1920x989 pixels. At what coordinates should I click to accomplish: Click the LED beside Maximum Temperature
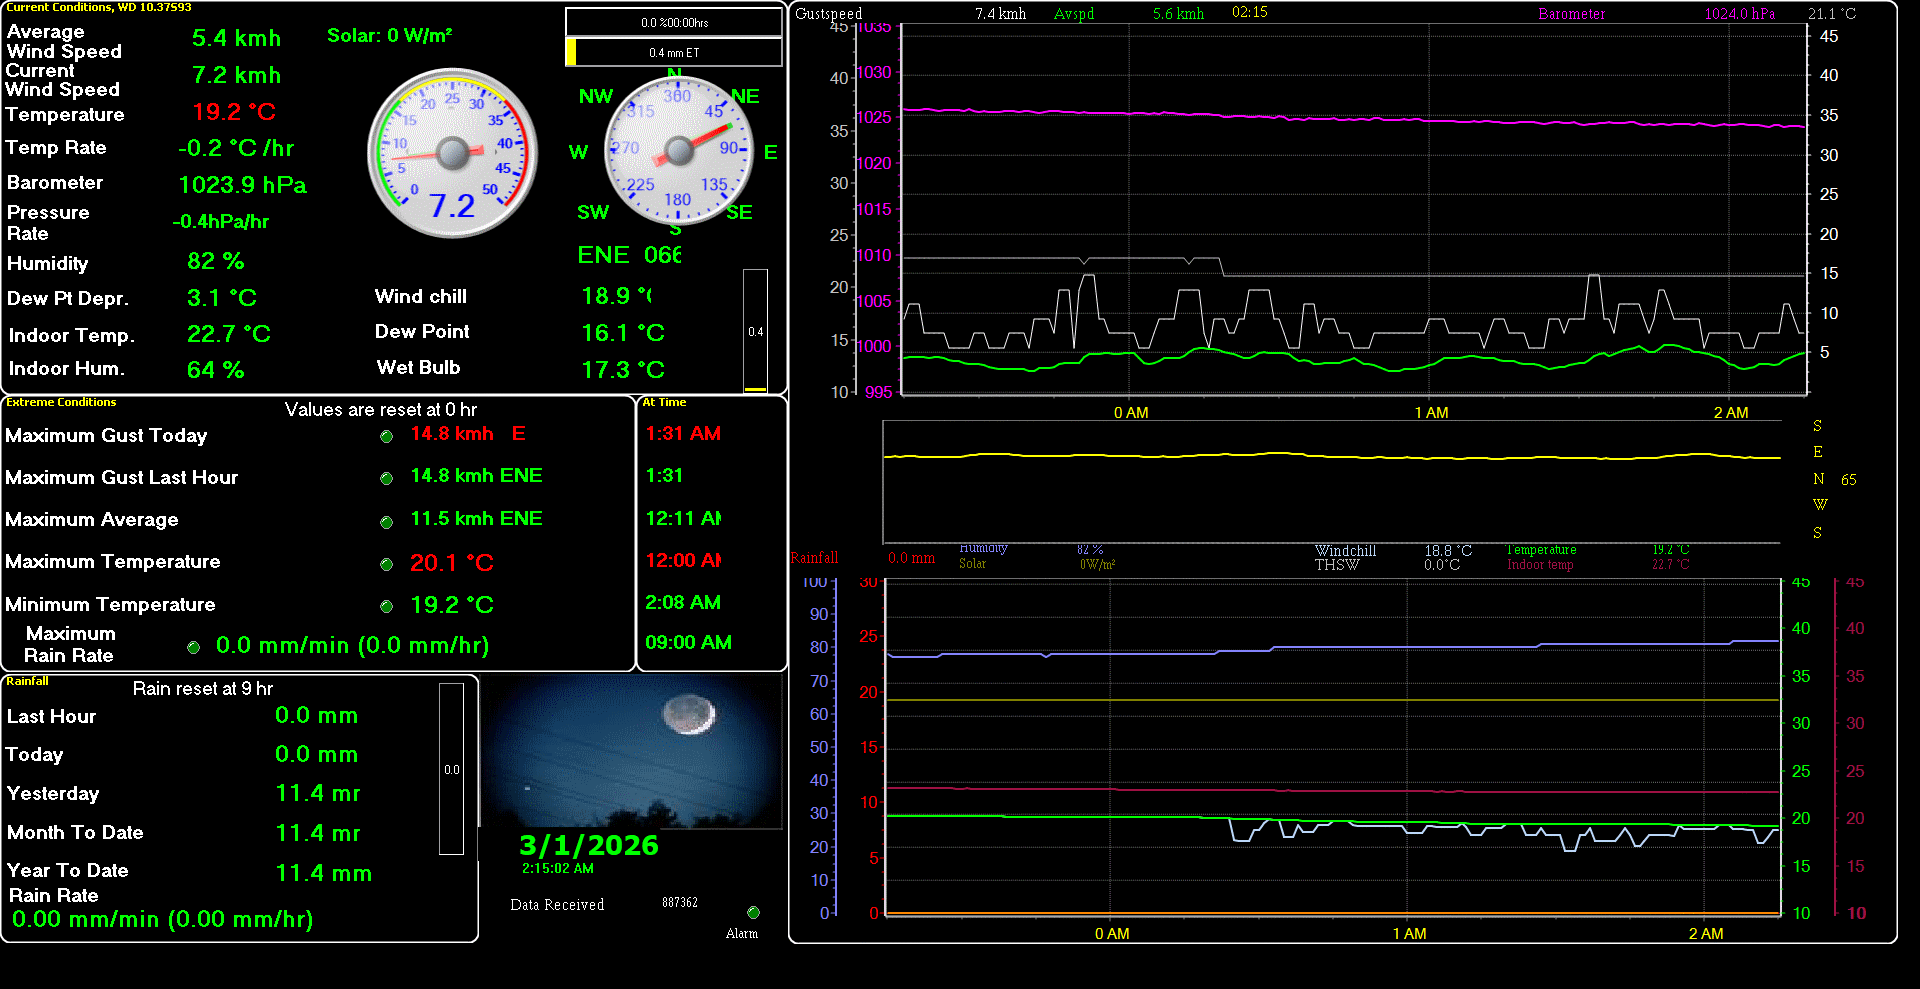386,564
